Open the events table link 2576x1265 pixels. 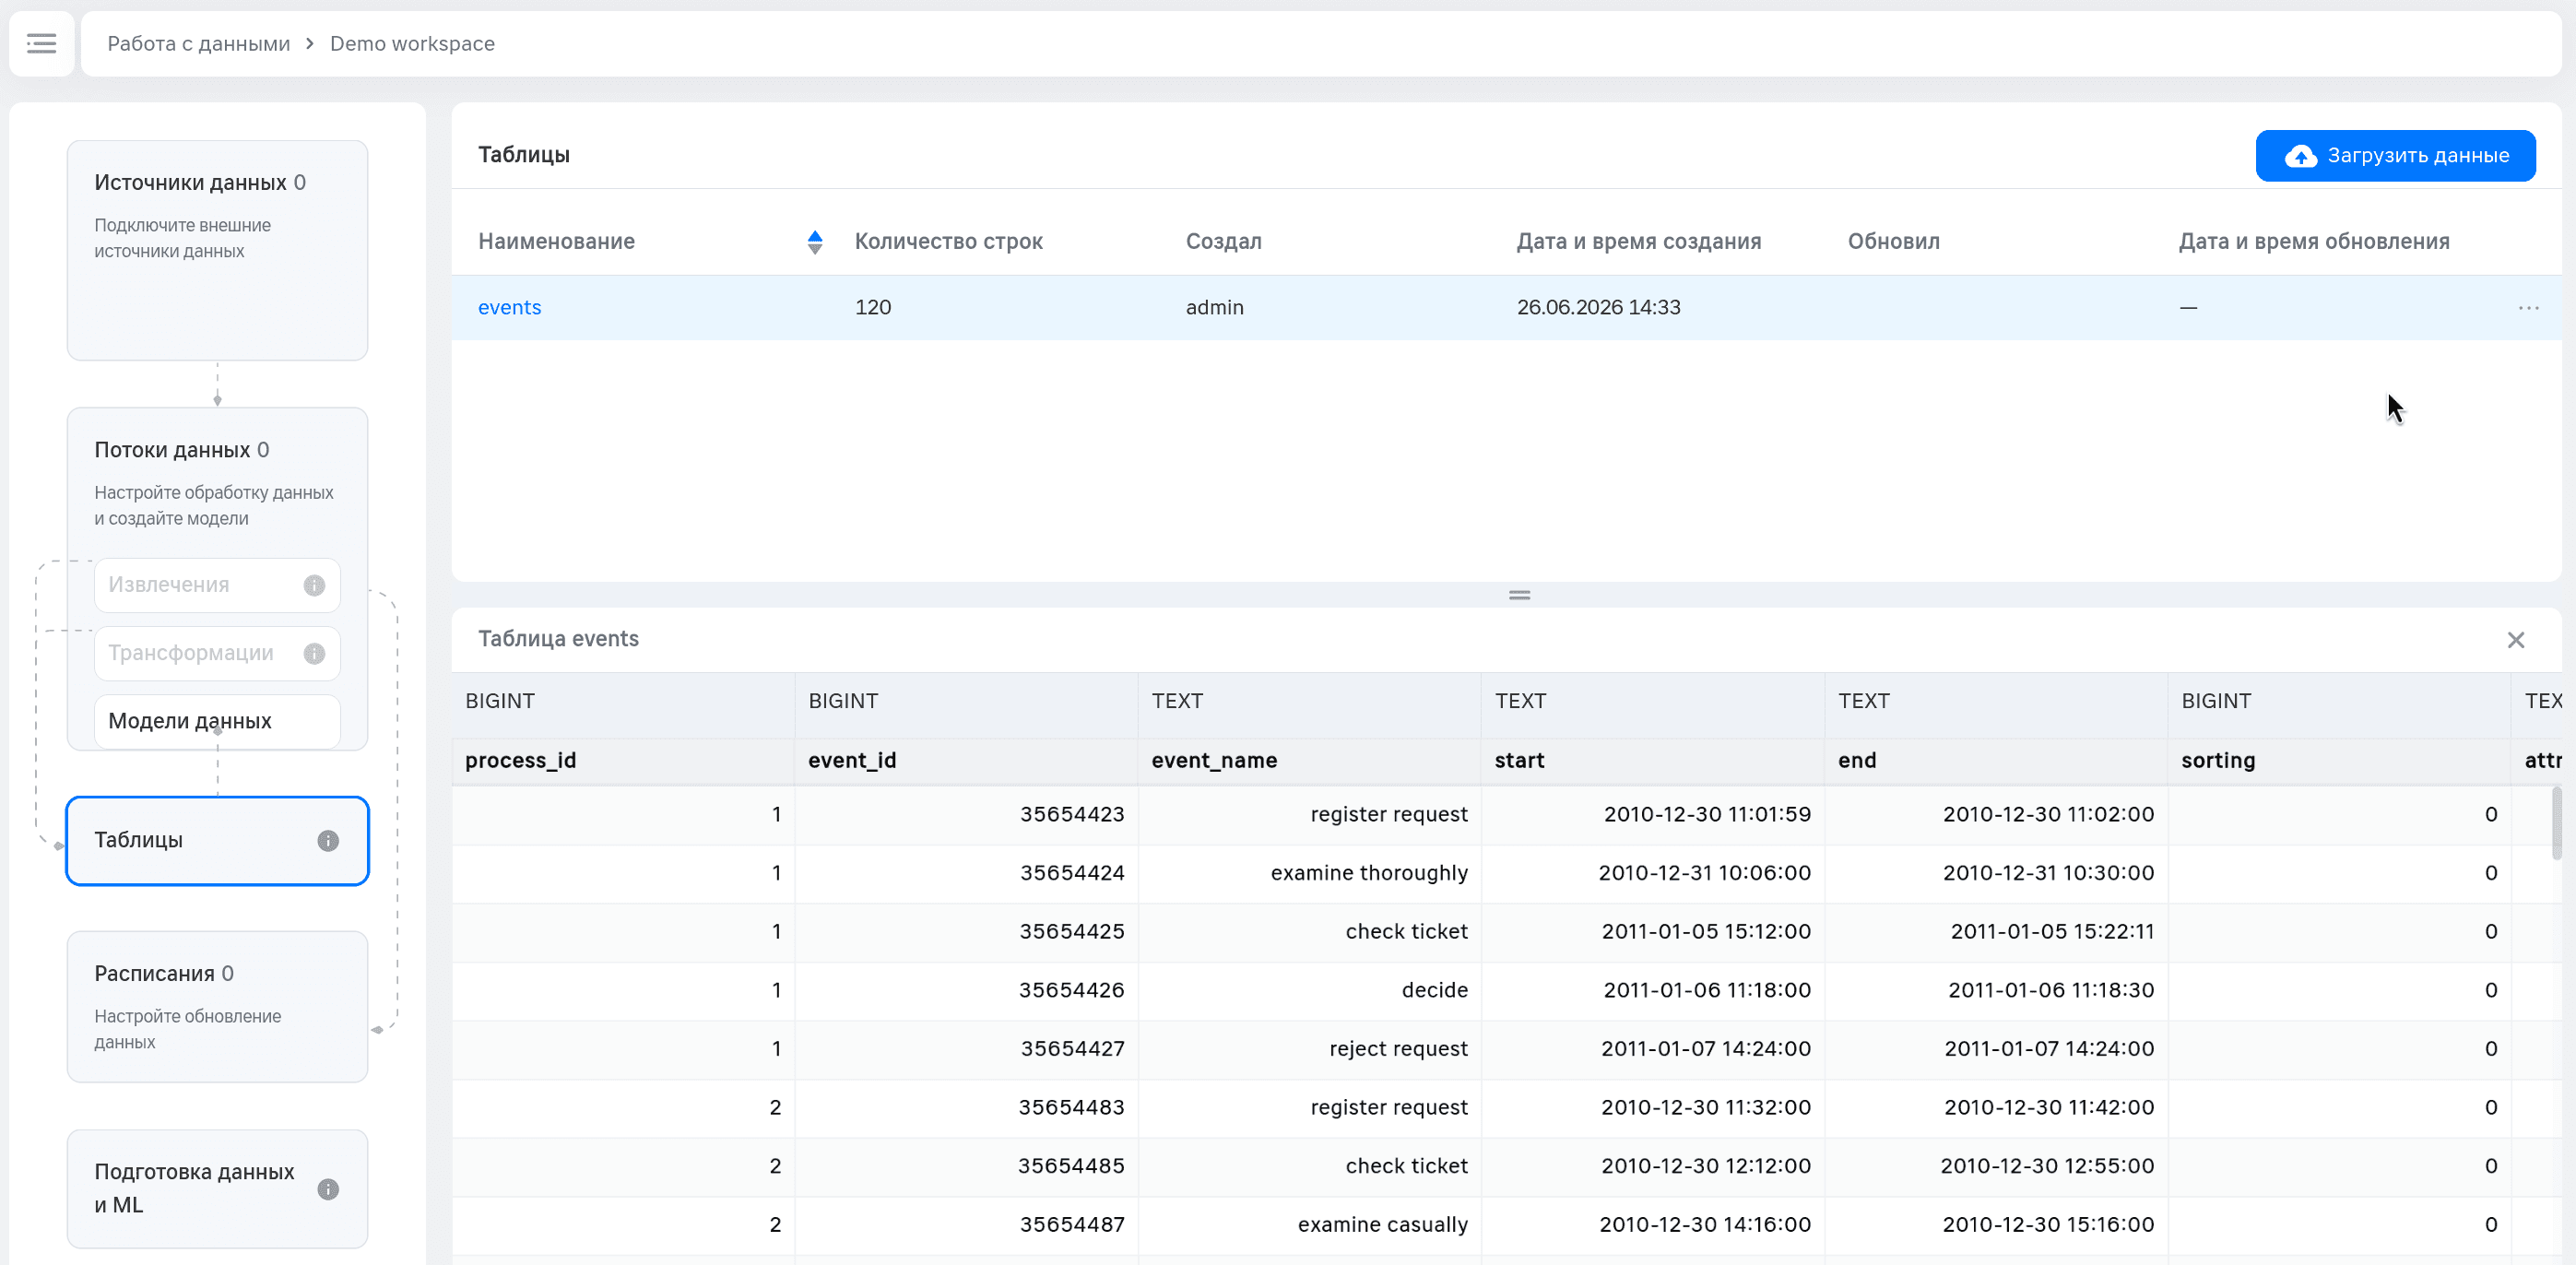tap(509, 307)
